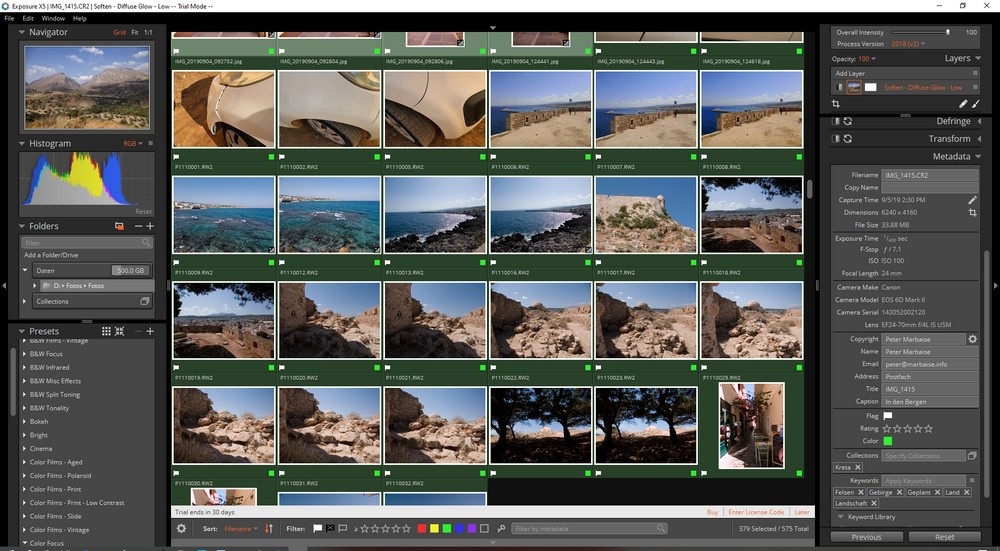
Task: Toggle the Flag in Metadata panel
Action: point(887,416)
